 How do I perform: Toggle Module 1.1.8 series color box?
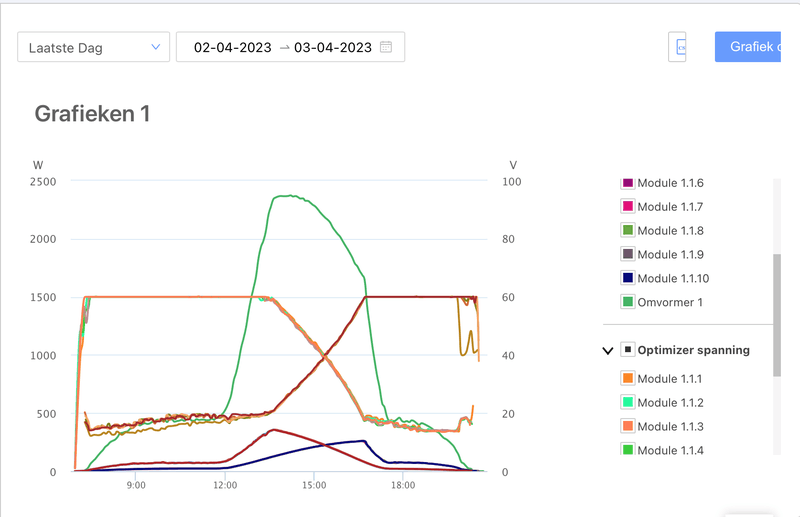pyautogui.click(x=628, y=231)
